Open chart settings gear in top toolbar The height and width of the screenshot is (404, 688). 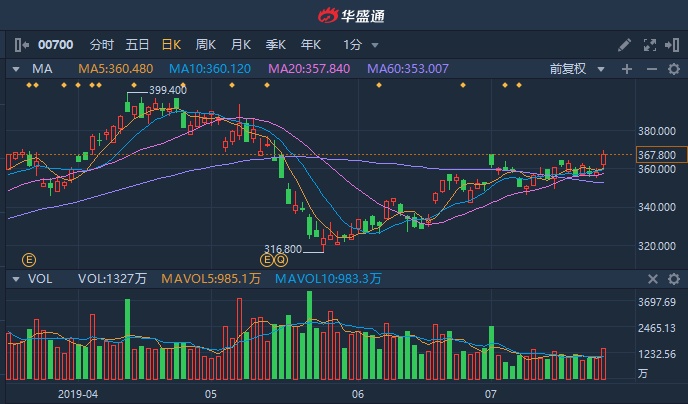(674, 45)
